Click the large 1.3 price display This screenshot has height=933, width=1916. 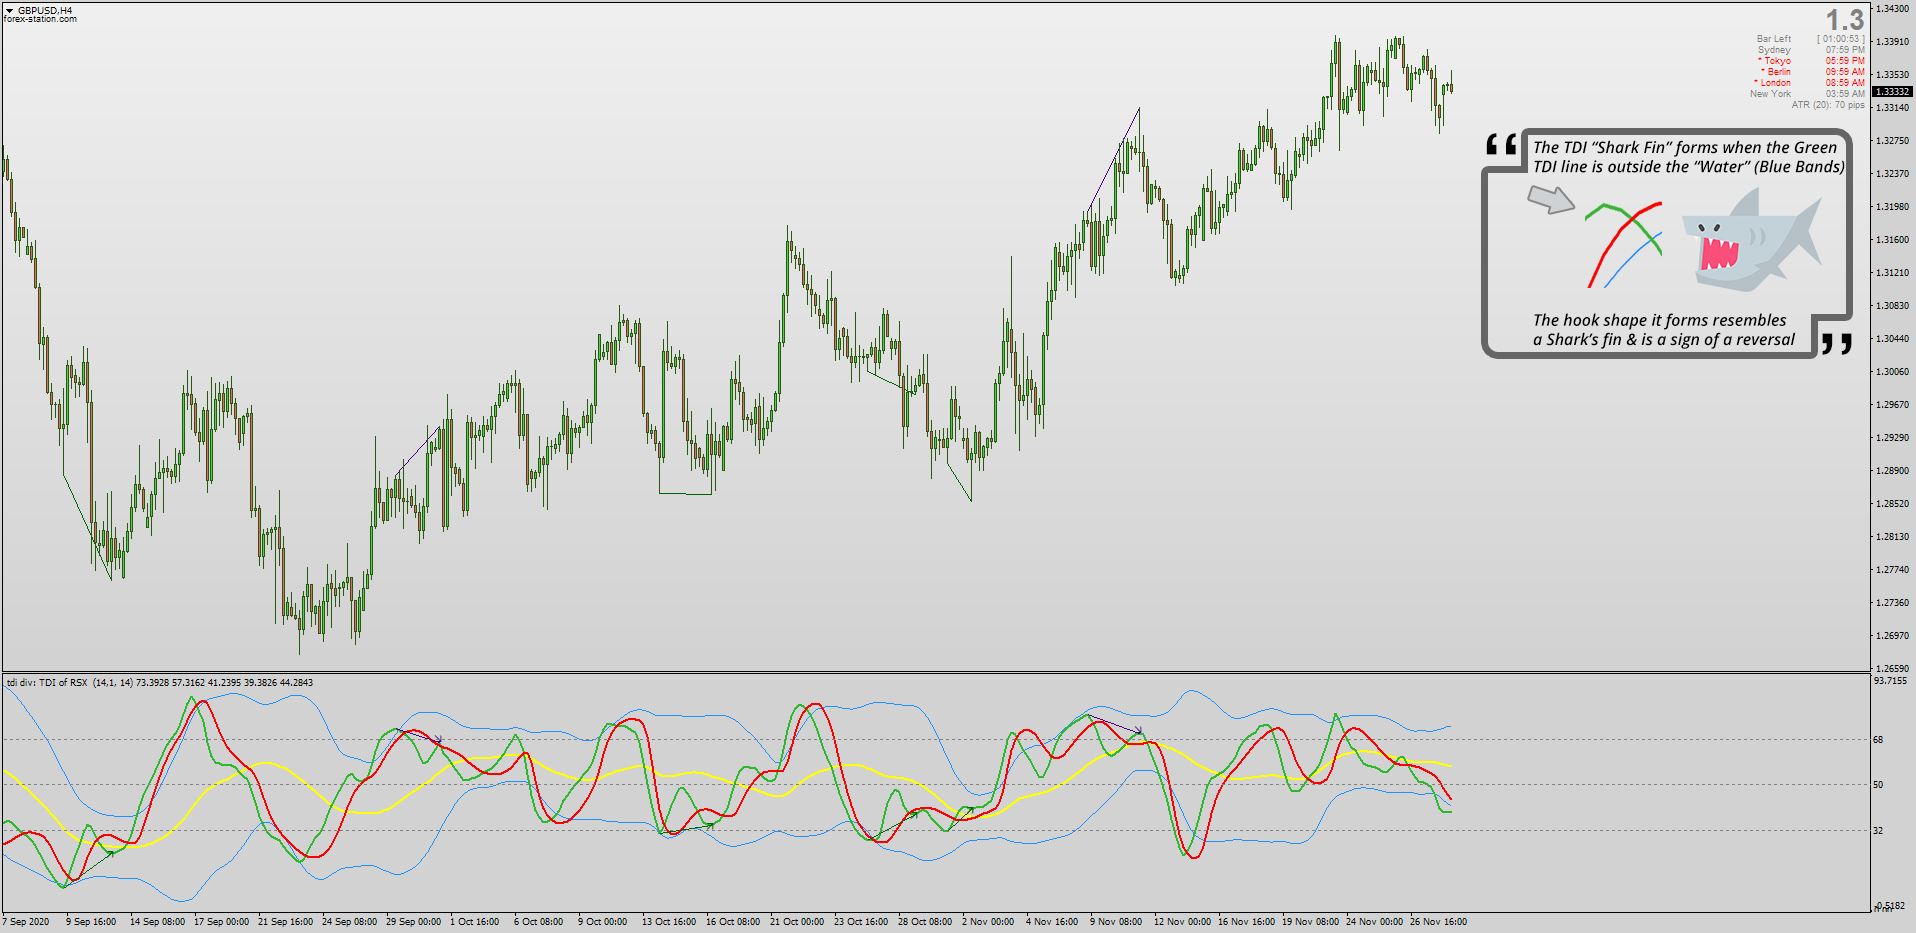[1845, 20]
